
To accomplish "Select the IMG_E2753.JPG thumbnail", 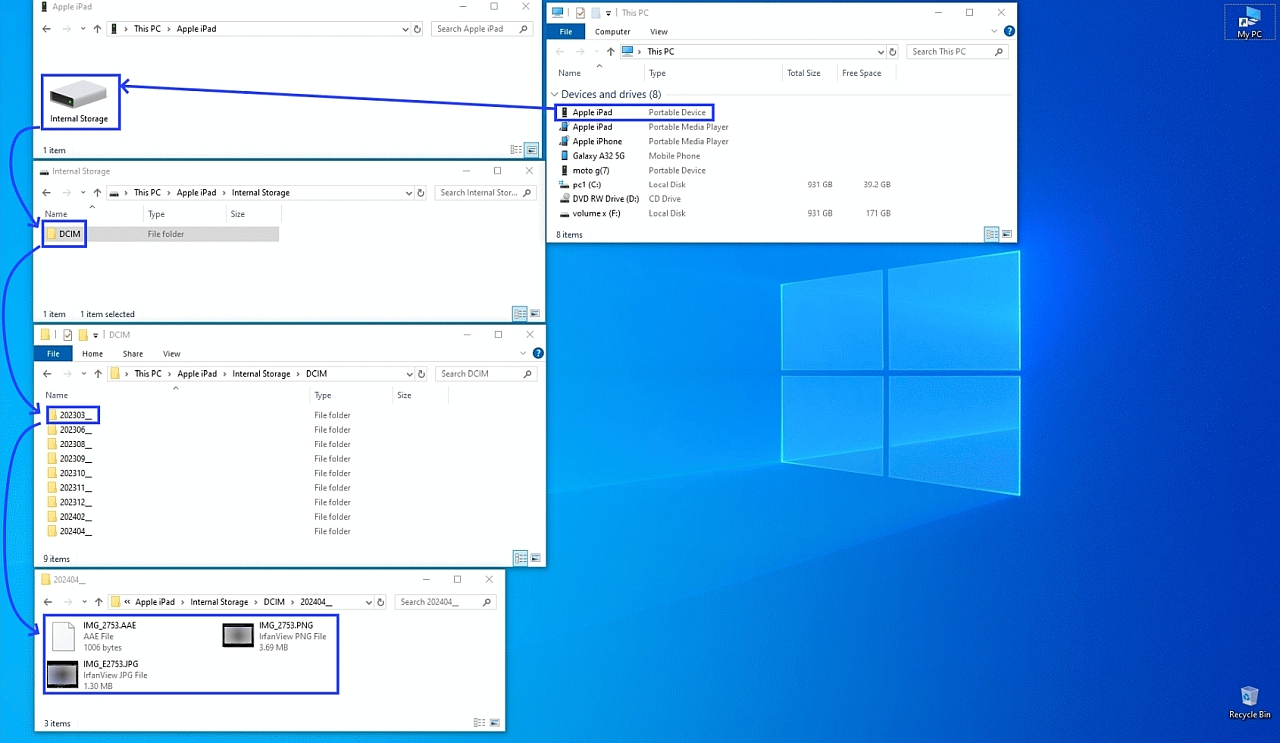I will (62, 675).
